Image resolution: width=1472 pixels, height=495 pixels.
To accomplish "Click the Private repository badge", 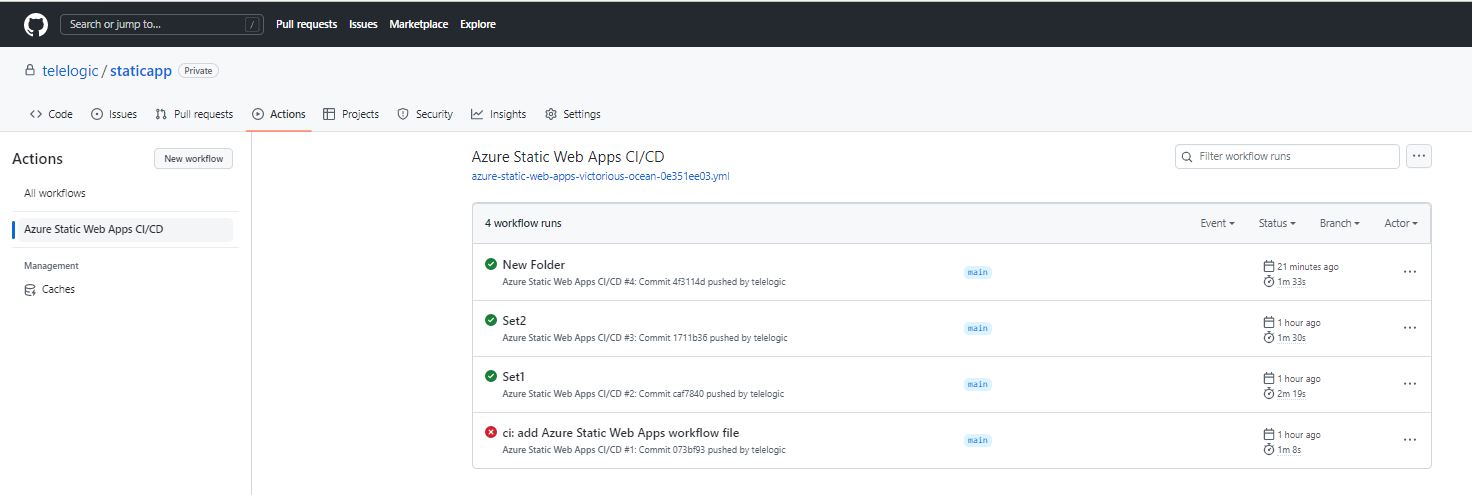I will (x=198, y=71).
